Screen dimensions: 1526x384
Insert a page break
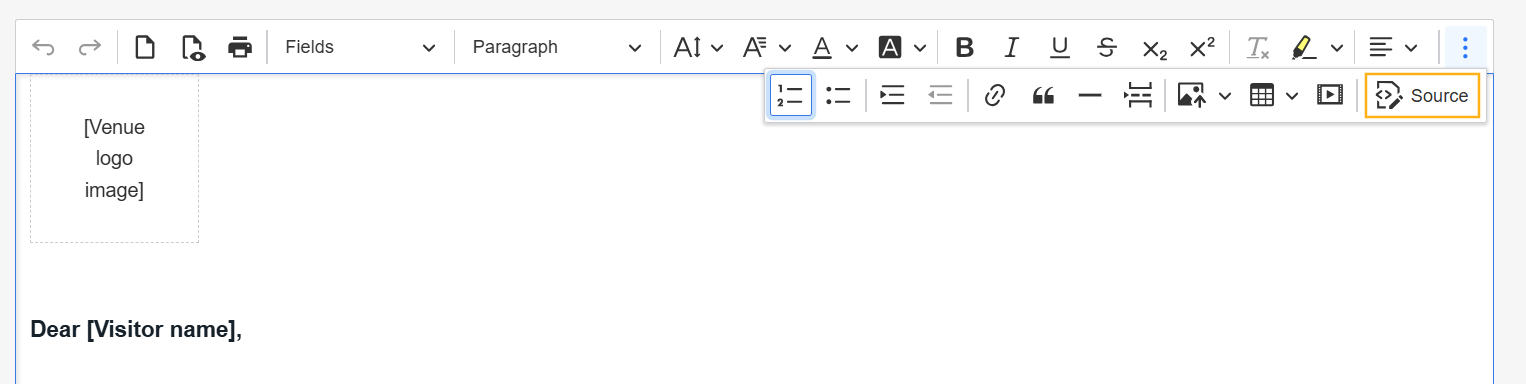1138,95
